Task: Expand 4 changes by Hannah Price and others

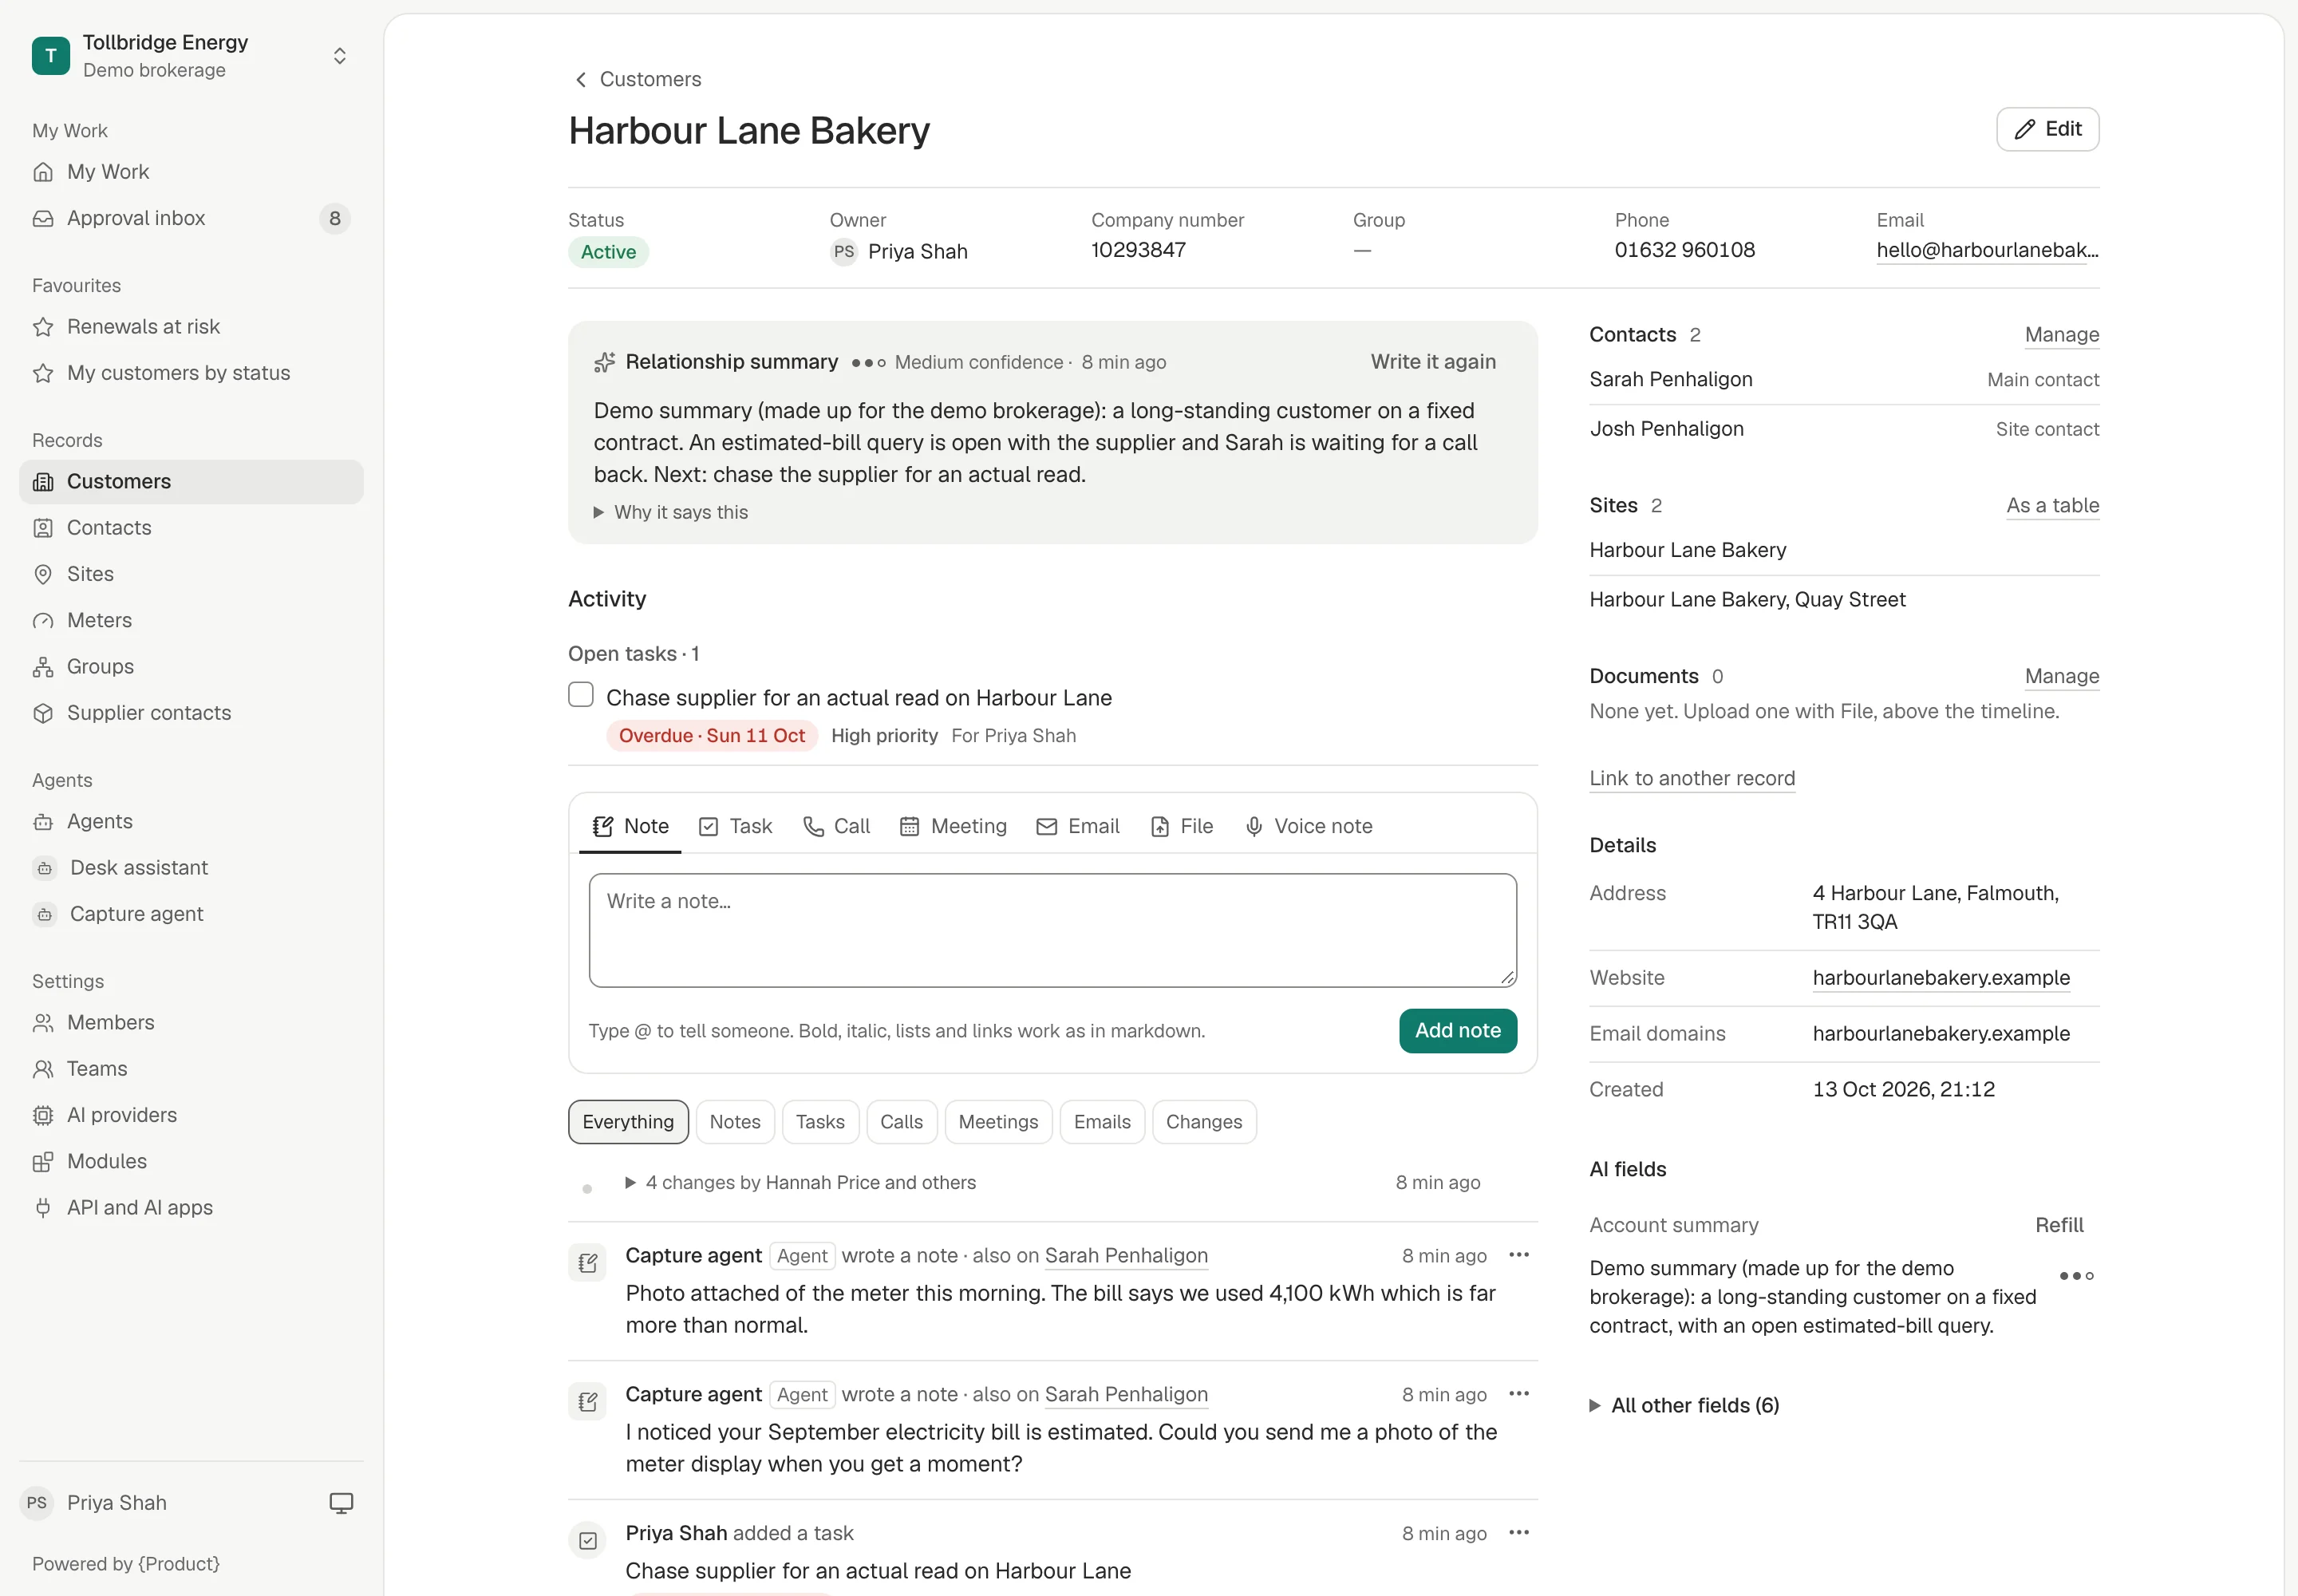Action: [800, 1183]
